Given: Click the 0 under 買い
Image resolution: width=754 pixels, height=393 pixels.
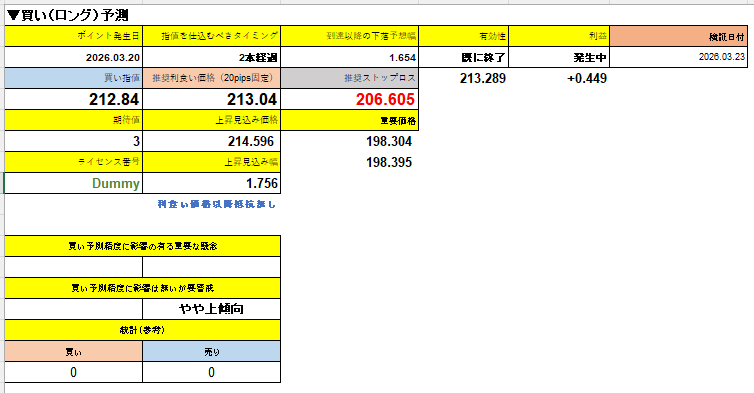Looking at the screenshot, I should click(x=74, y=372).
